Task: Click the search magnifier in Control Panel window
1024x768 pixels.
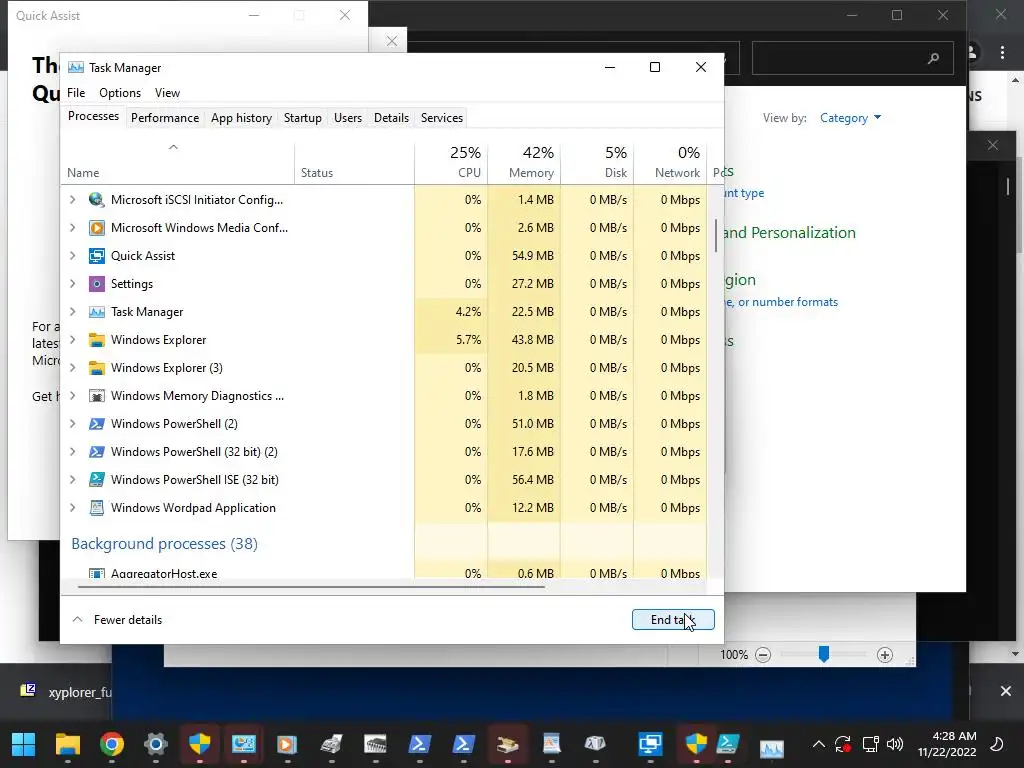Action: 933,59
